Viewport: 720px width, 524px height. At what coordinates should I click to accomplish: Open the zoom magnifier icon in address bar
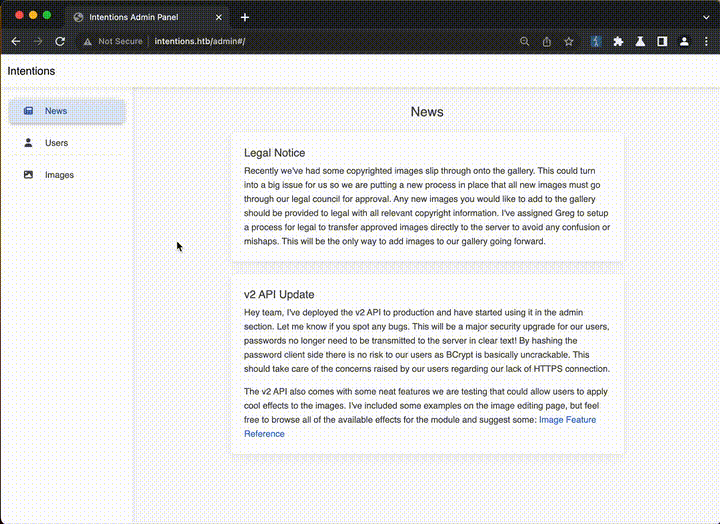click(525, 41)
